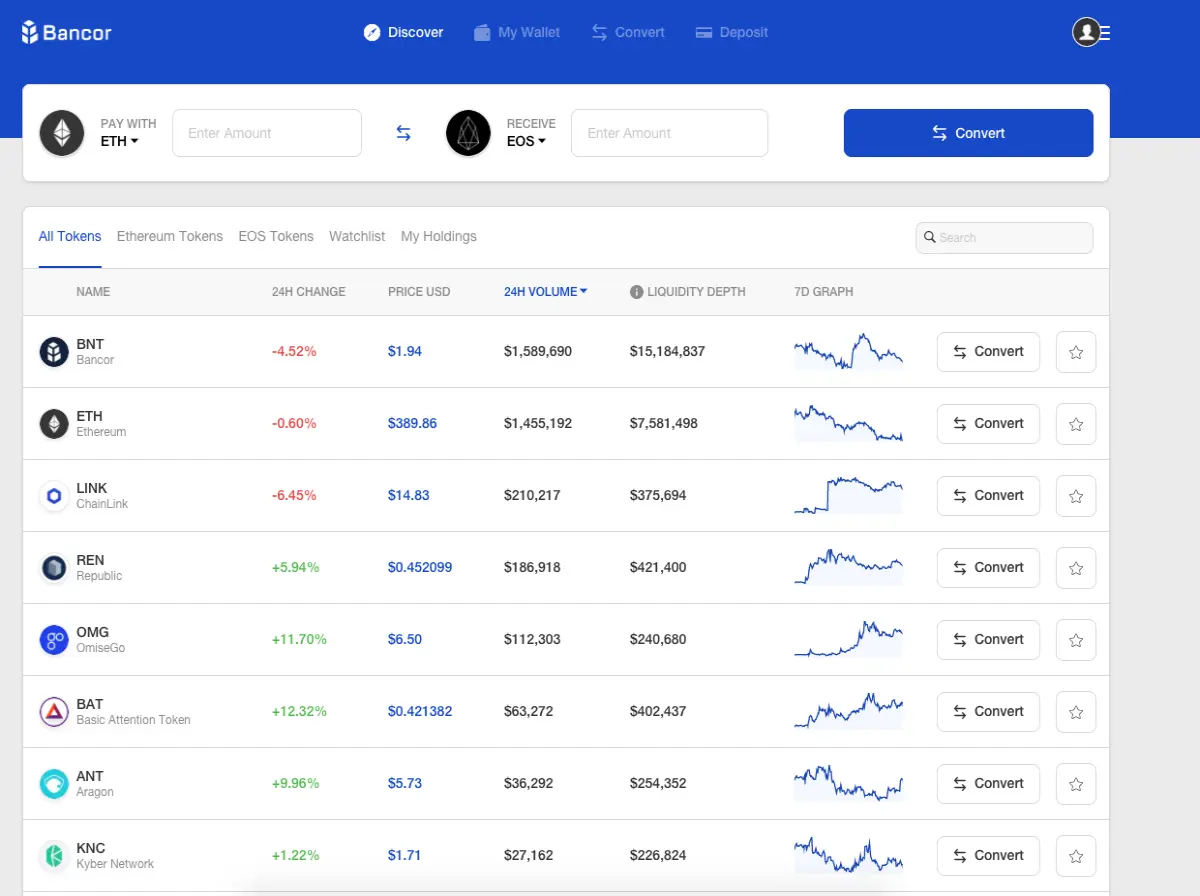Switch to EOS Tokens tab
Screen dimensions: 1200x896
tap(276, 236)
